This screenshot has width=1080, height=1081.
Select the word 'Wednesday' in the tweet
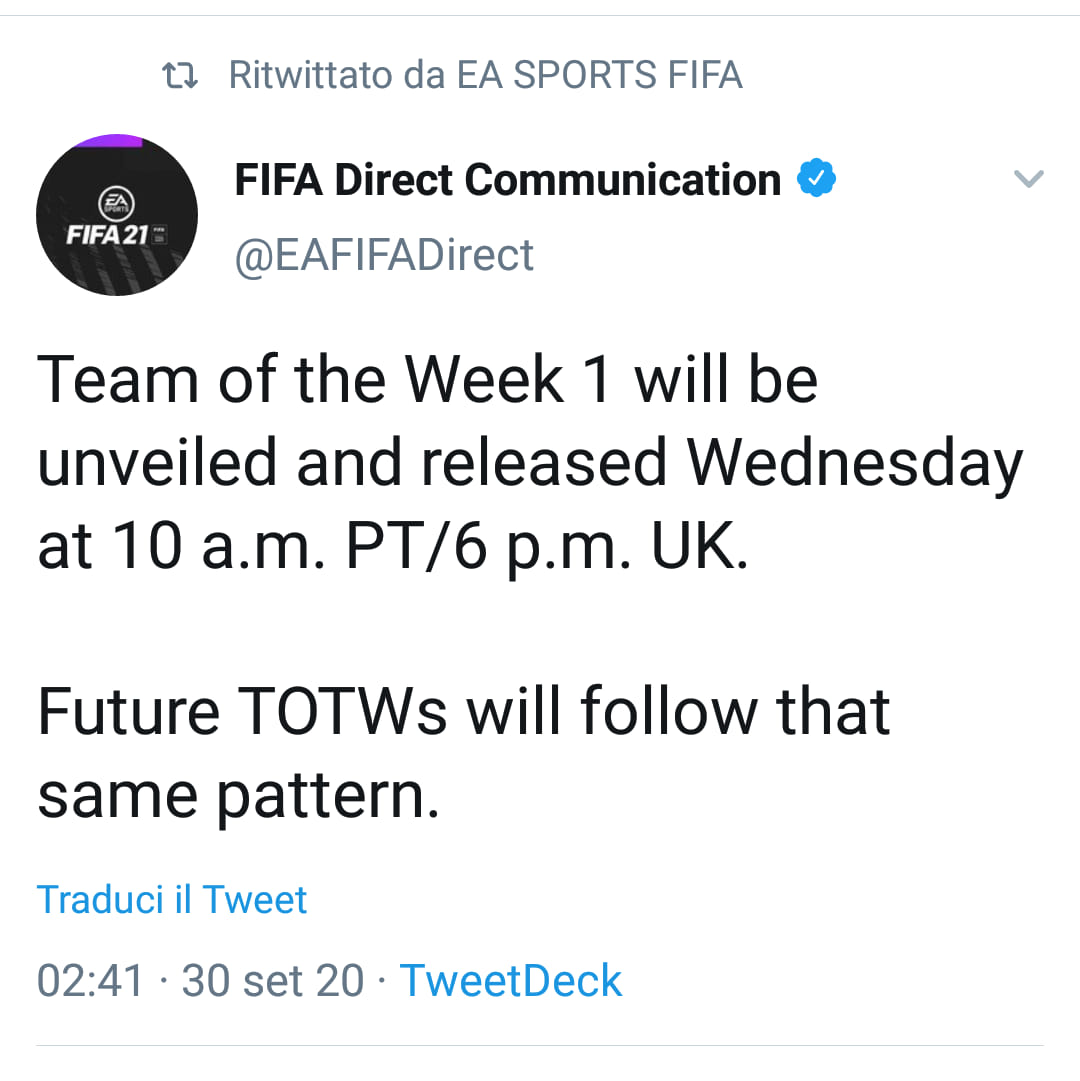855,463
